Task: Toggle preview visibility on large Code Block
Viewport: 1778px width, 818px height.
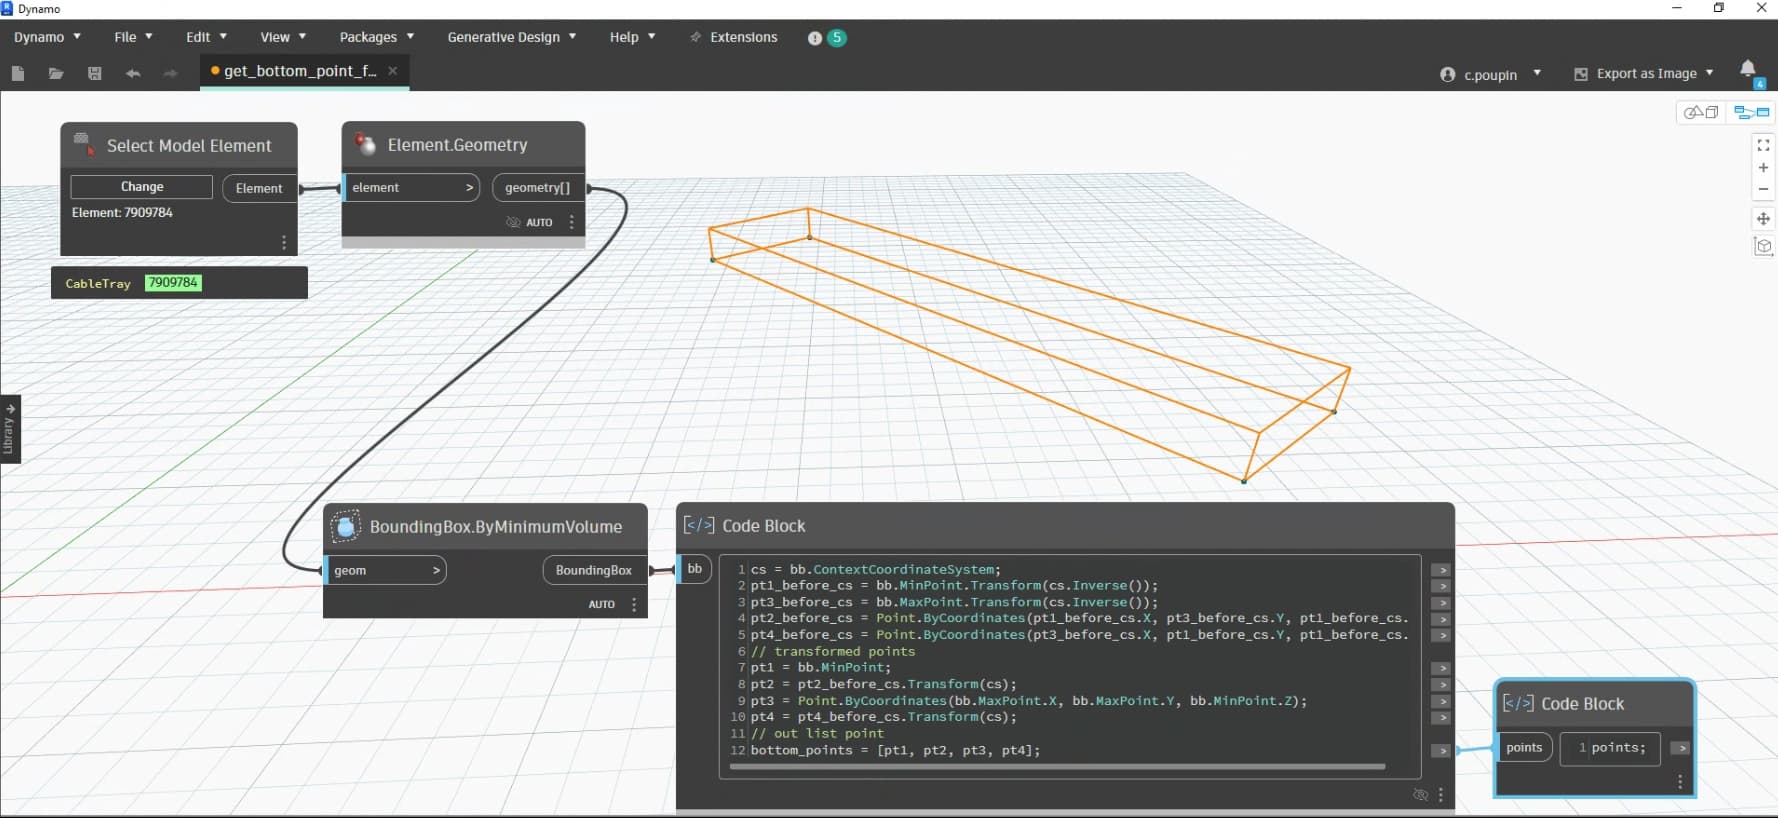Action: tap(1420, 795)
